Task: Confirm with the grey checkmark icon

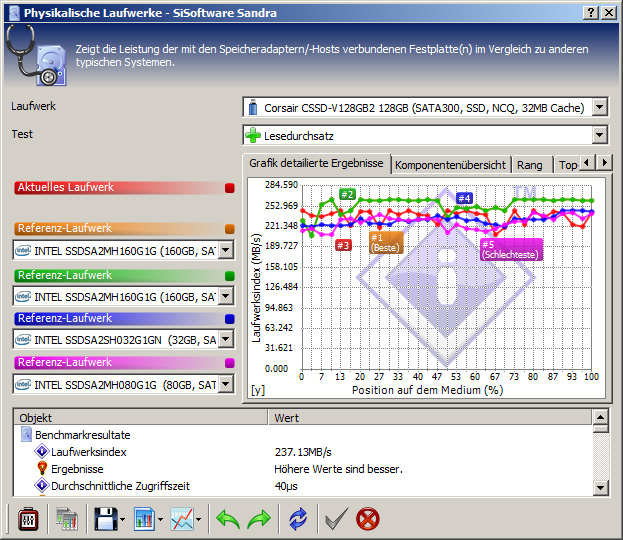Action: (x=337, y=519)
